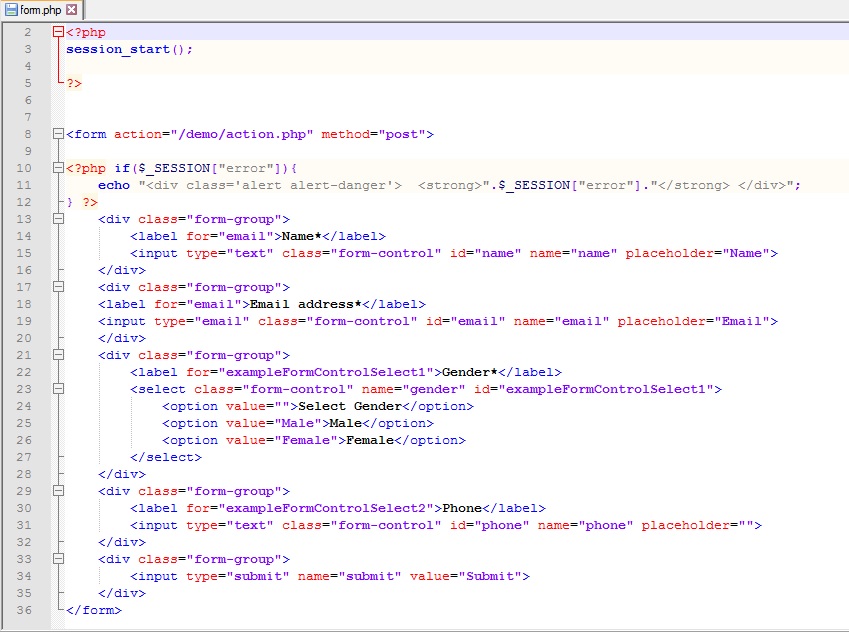Collapse the Submit form-group fold at line 33

(x=58, y=558)
